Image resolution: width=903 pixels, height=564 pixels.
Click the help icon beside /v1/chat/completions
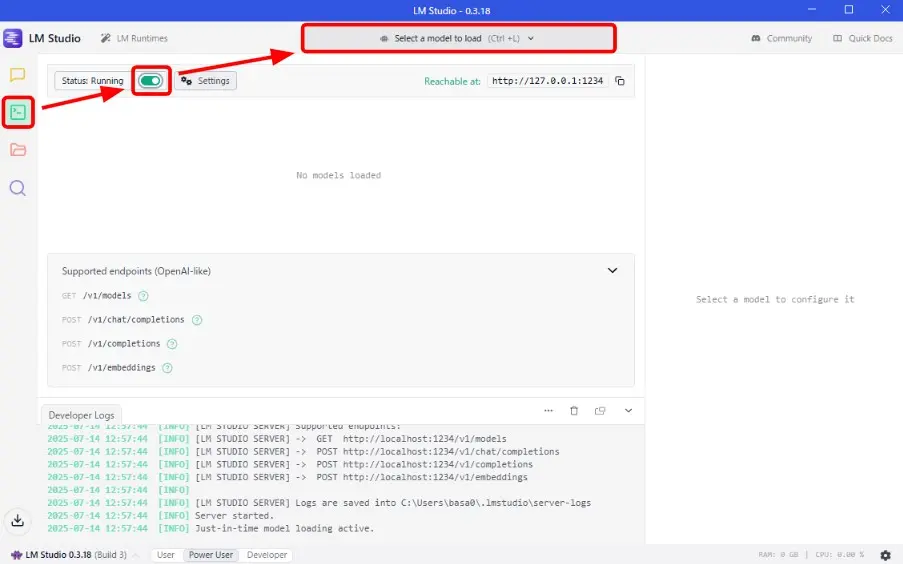[x=197, y=320]
